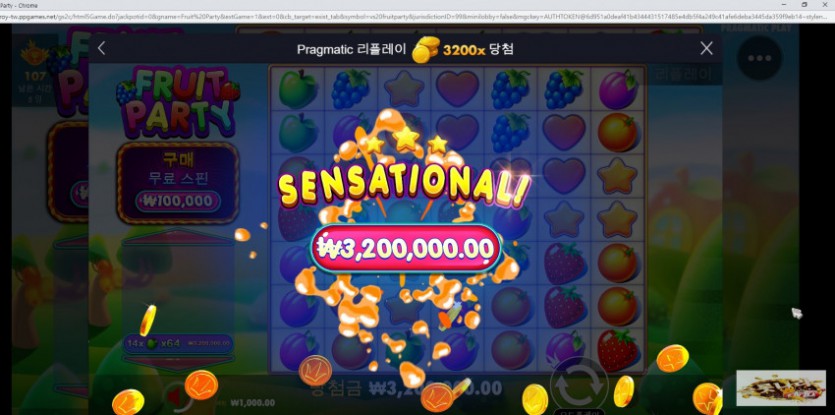This screenshot has width=835, height=415.
Task: Toggle the autoplay button under spin
Action: pos(578,412)
